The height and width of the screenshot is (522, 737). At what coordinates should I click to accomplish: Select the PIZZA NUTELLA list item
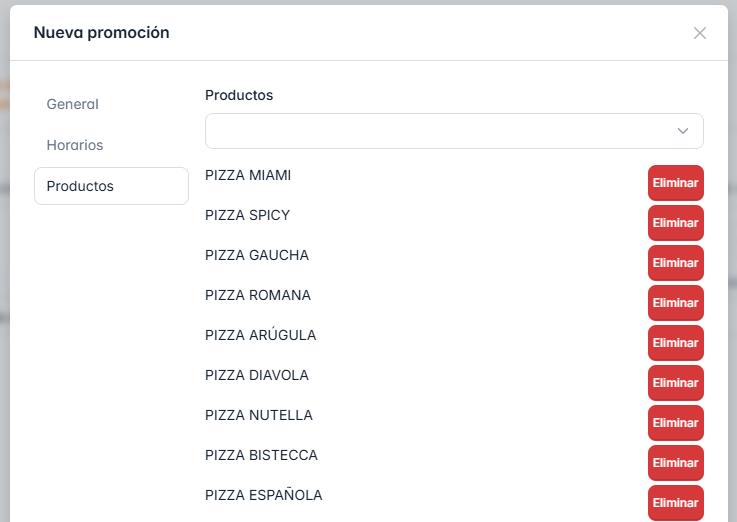(259, 415)
